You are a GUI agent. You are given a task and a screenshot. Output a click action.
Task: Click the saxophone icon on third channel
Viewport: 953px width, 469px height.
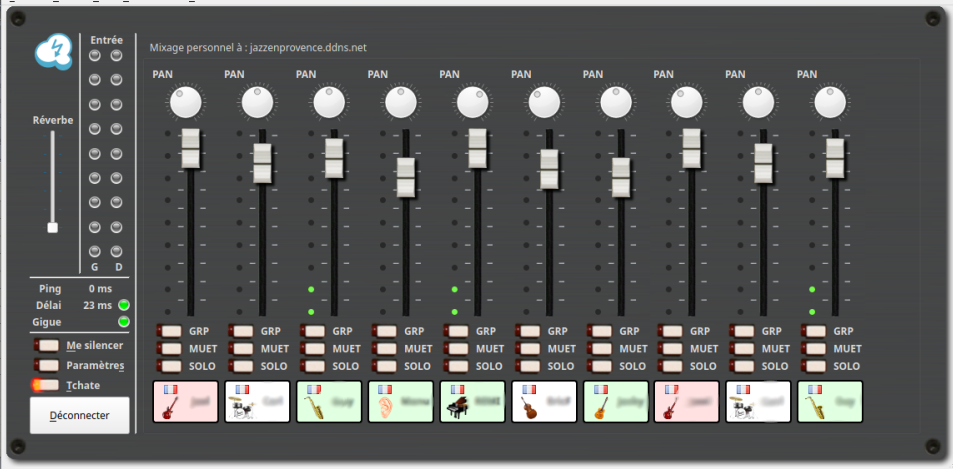(x=313, y=407)
